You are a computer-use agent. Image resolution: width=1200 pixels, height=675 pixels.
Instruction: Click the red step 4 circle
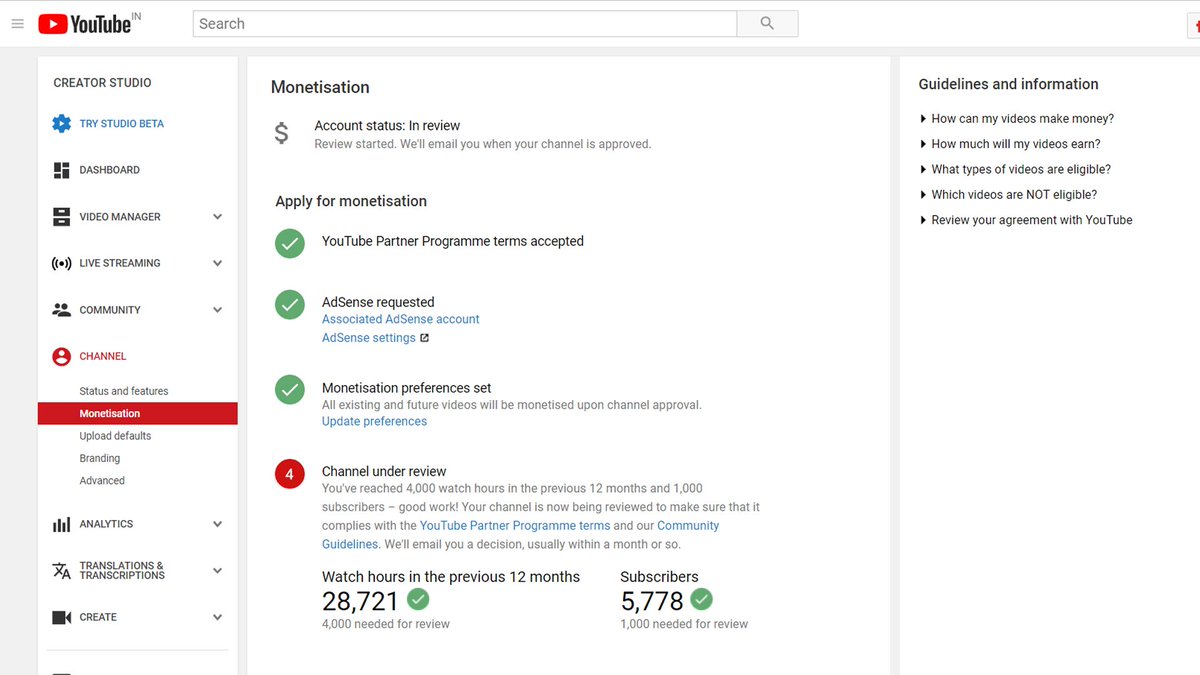click(290, 474)
